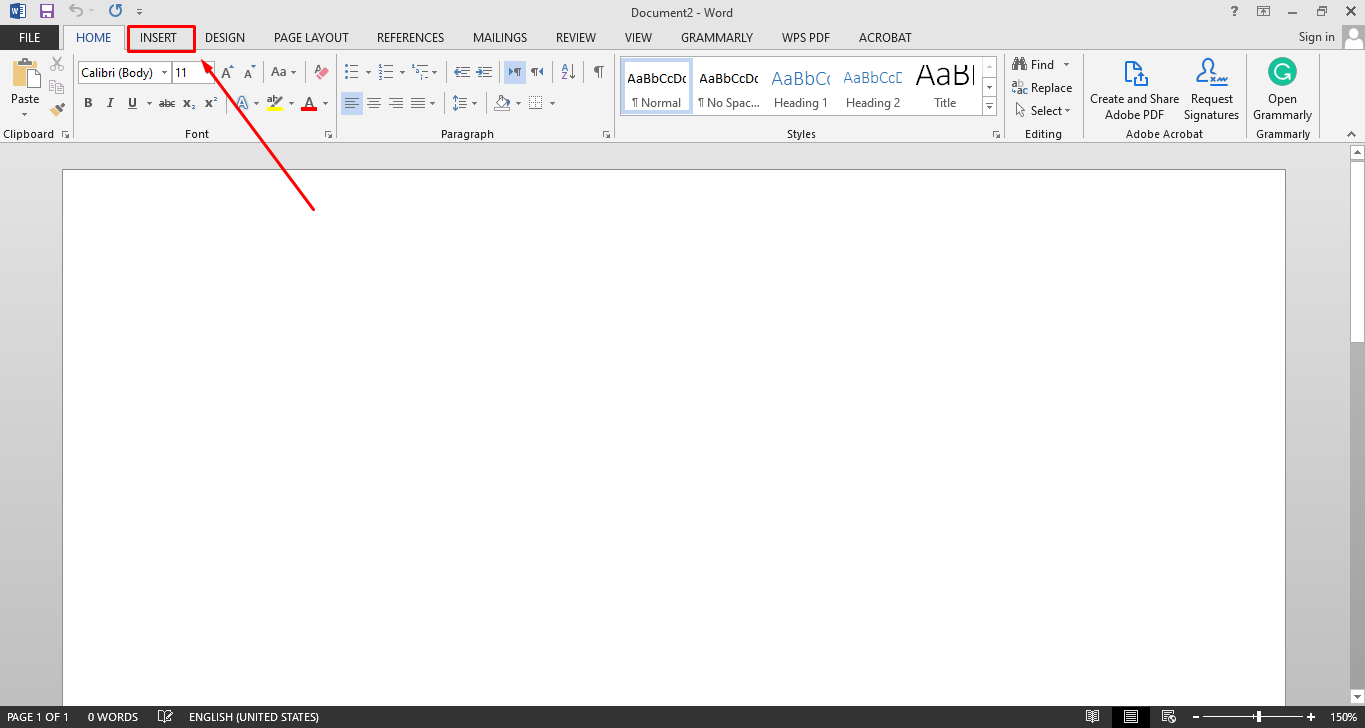Click Sign in at top right
The width and height of the screenshot is (1365, 728).
click(1316, 36)
